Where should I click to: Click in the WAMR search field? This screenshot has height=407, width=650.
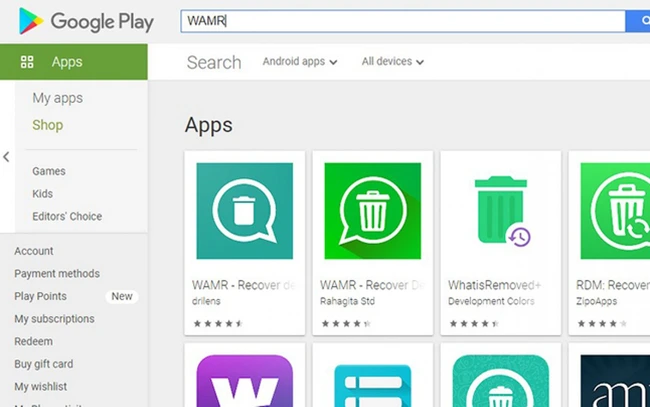coord(403,21)
